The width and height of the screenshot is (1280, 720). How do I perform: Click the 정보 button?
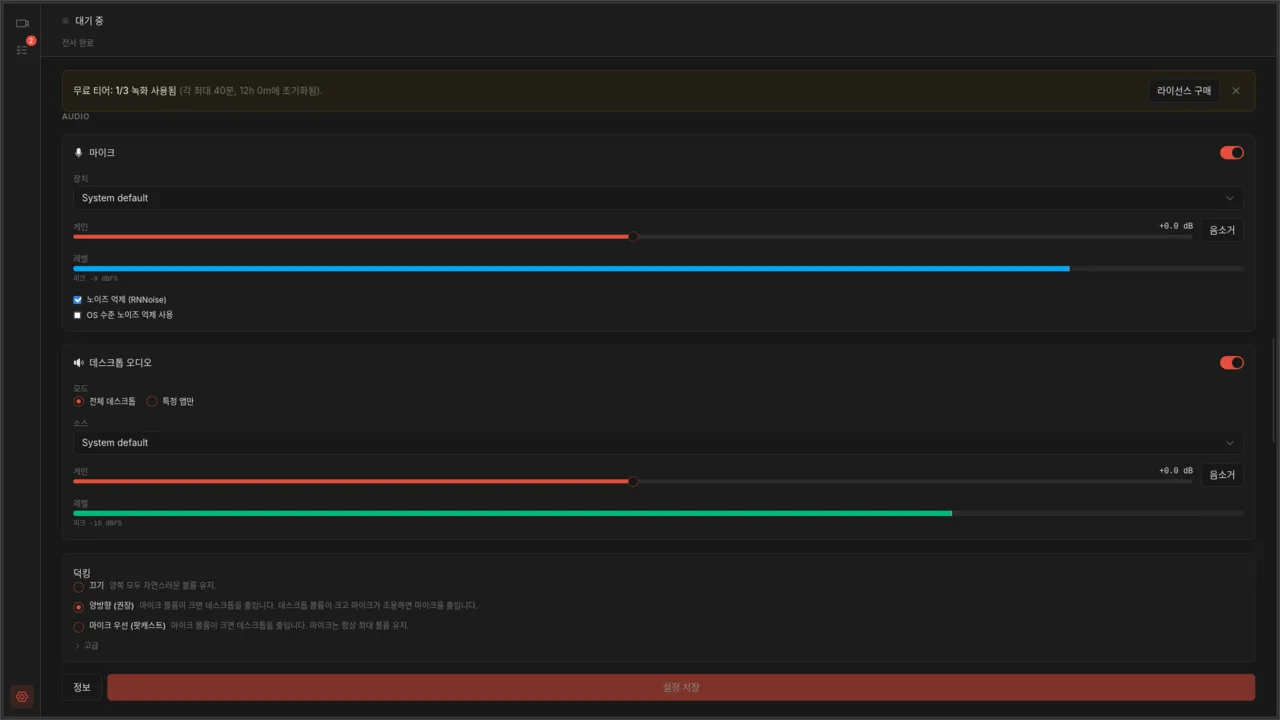point(82,687)
